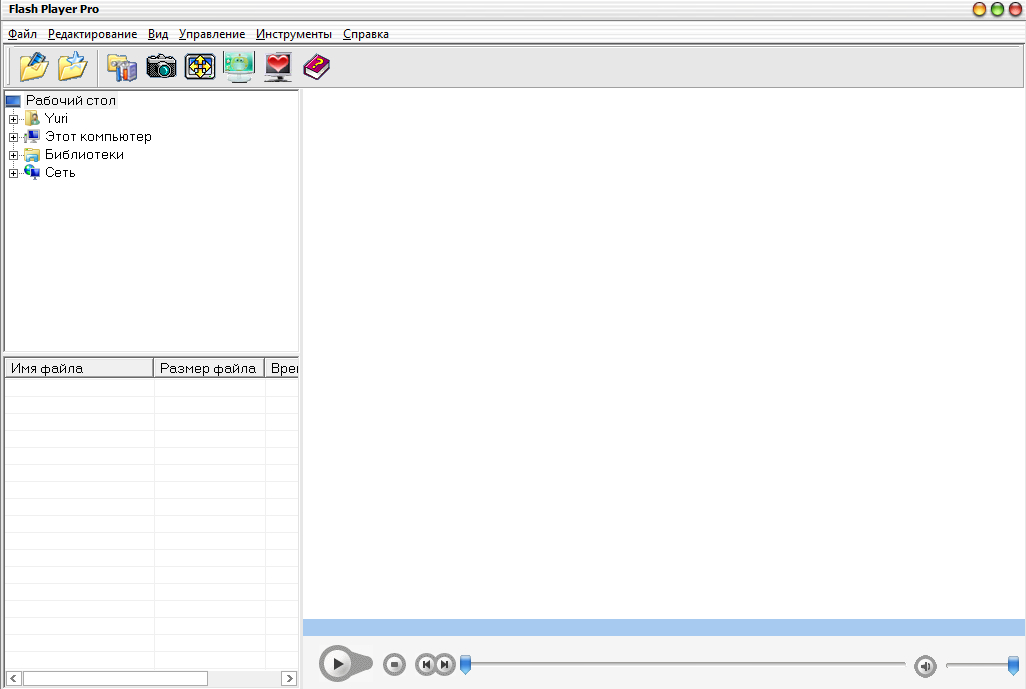The width and height of the screenshot is (1026, 689).
Task: Open help with the question-mark book icon
Action: 317,67
